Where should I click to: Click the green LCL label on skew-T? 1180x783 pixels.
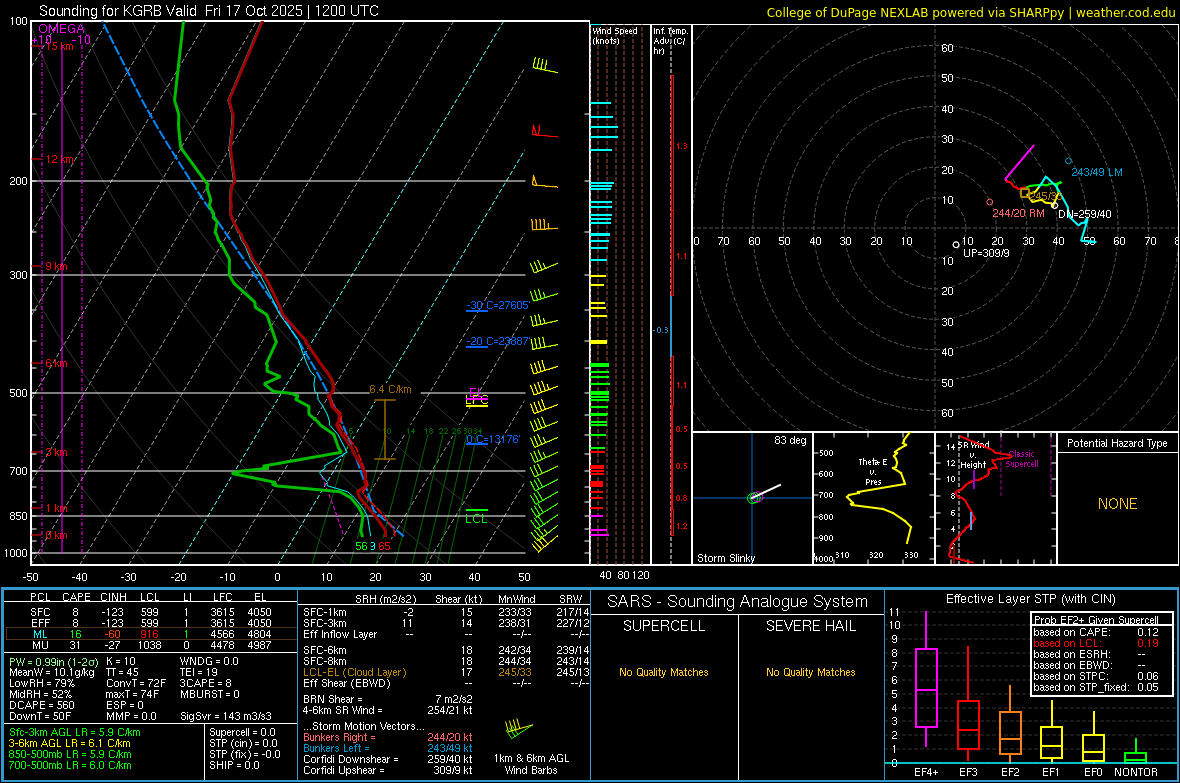[x=476, y=519]
